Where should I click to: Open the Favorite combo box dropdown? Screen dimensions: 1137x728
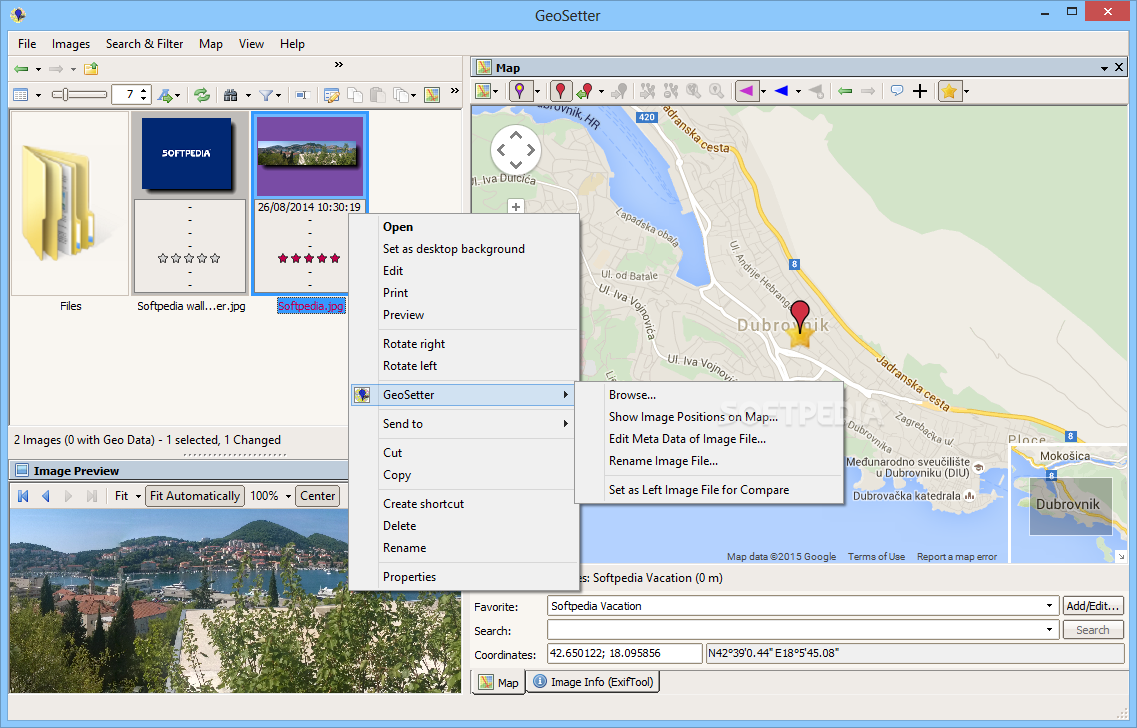(1050, 606)
